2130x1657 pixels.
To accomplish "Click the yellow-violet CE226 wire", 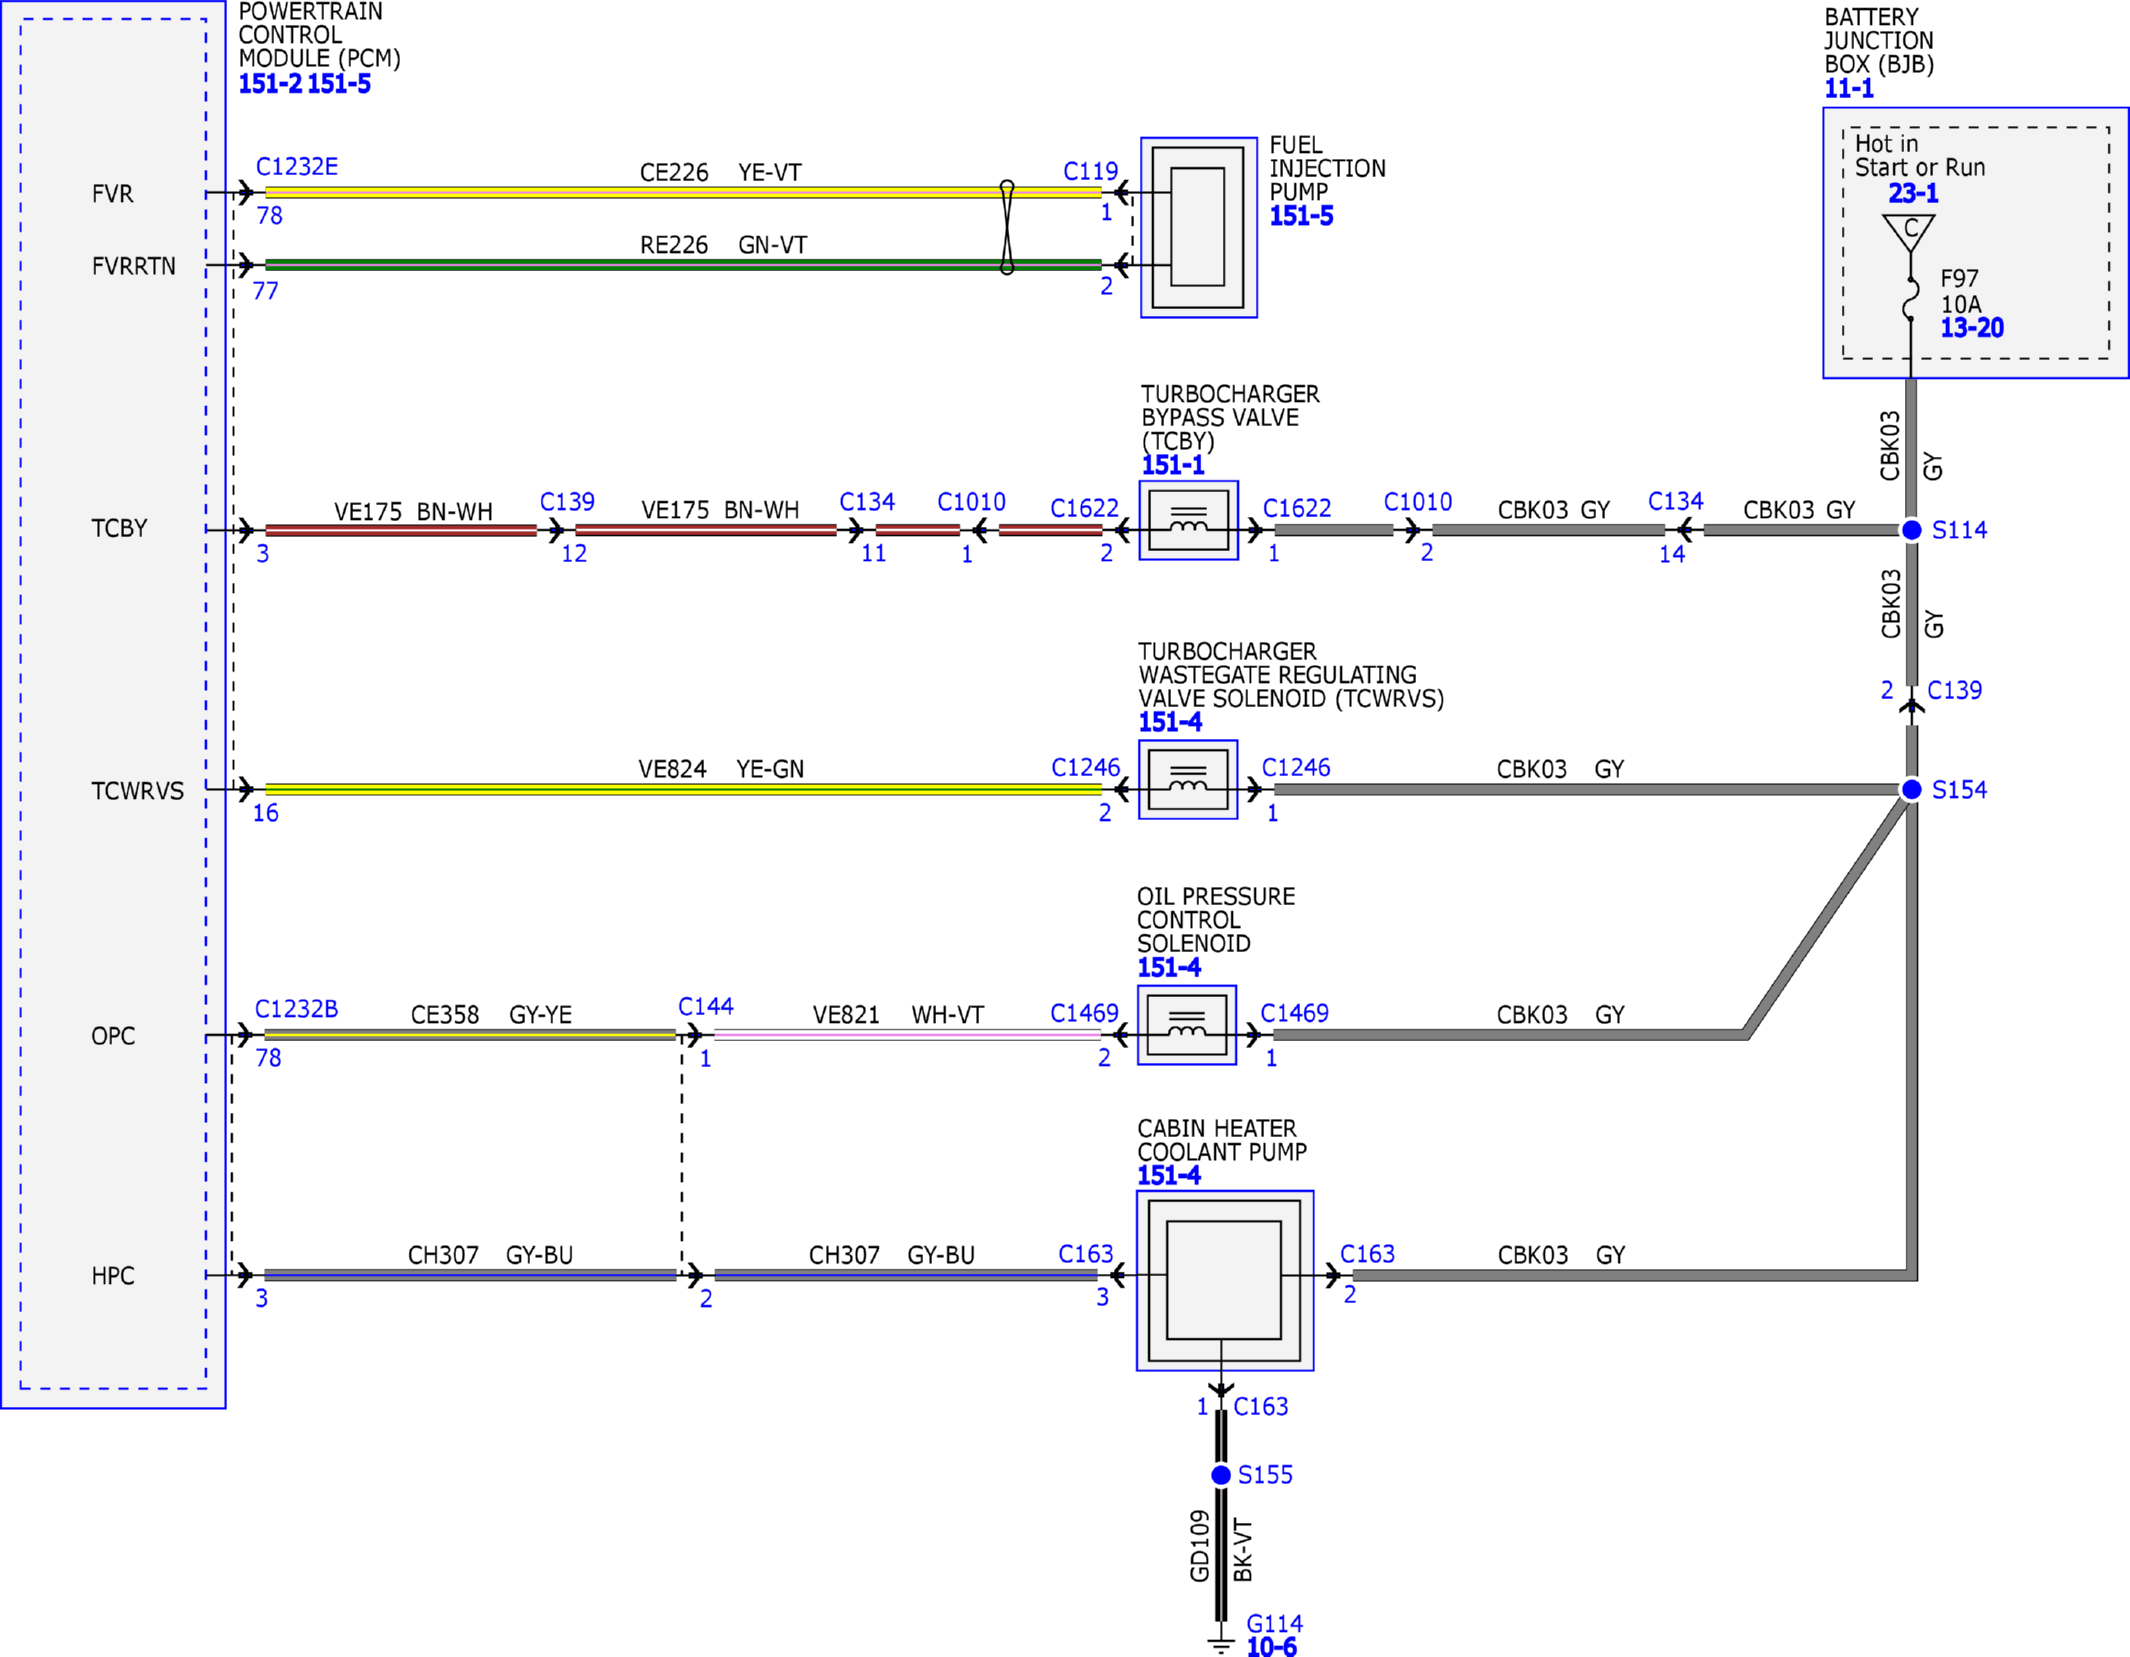I will (x=683, y=192).
